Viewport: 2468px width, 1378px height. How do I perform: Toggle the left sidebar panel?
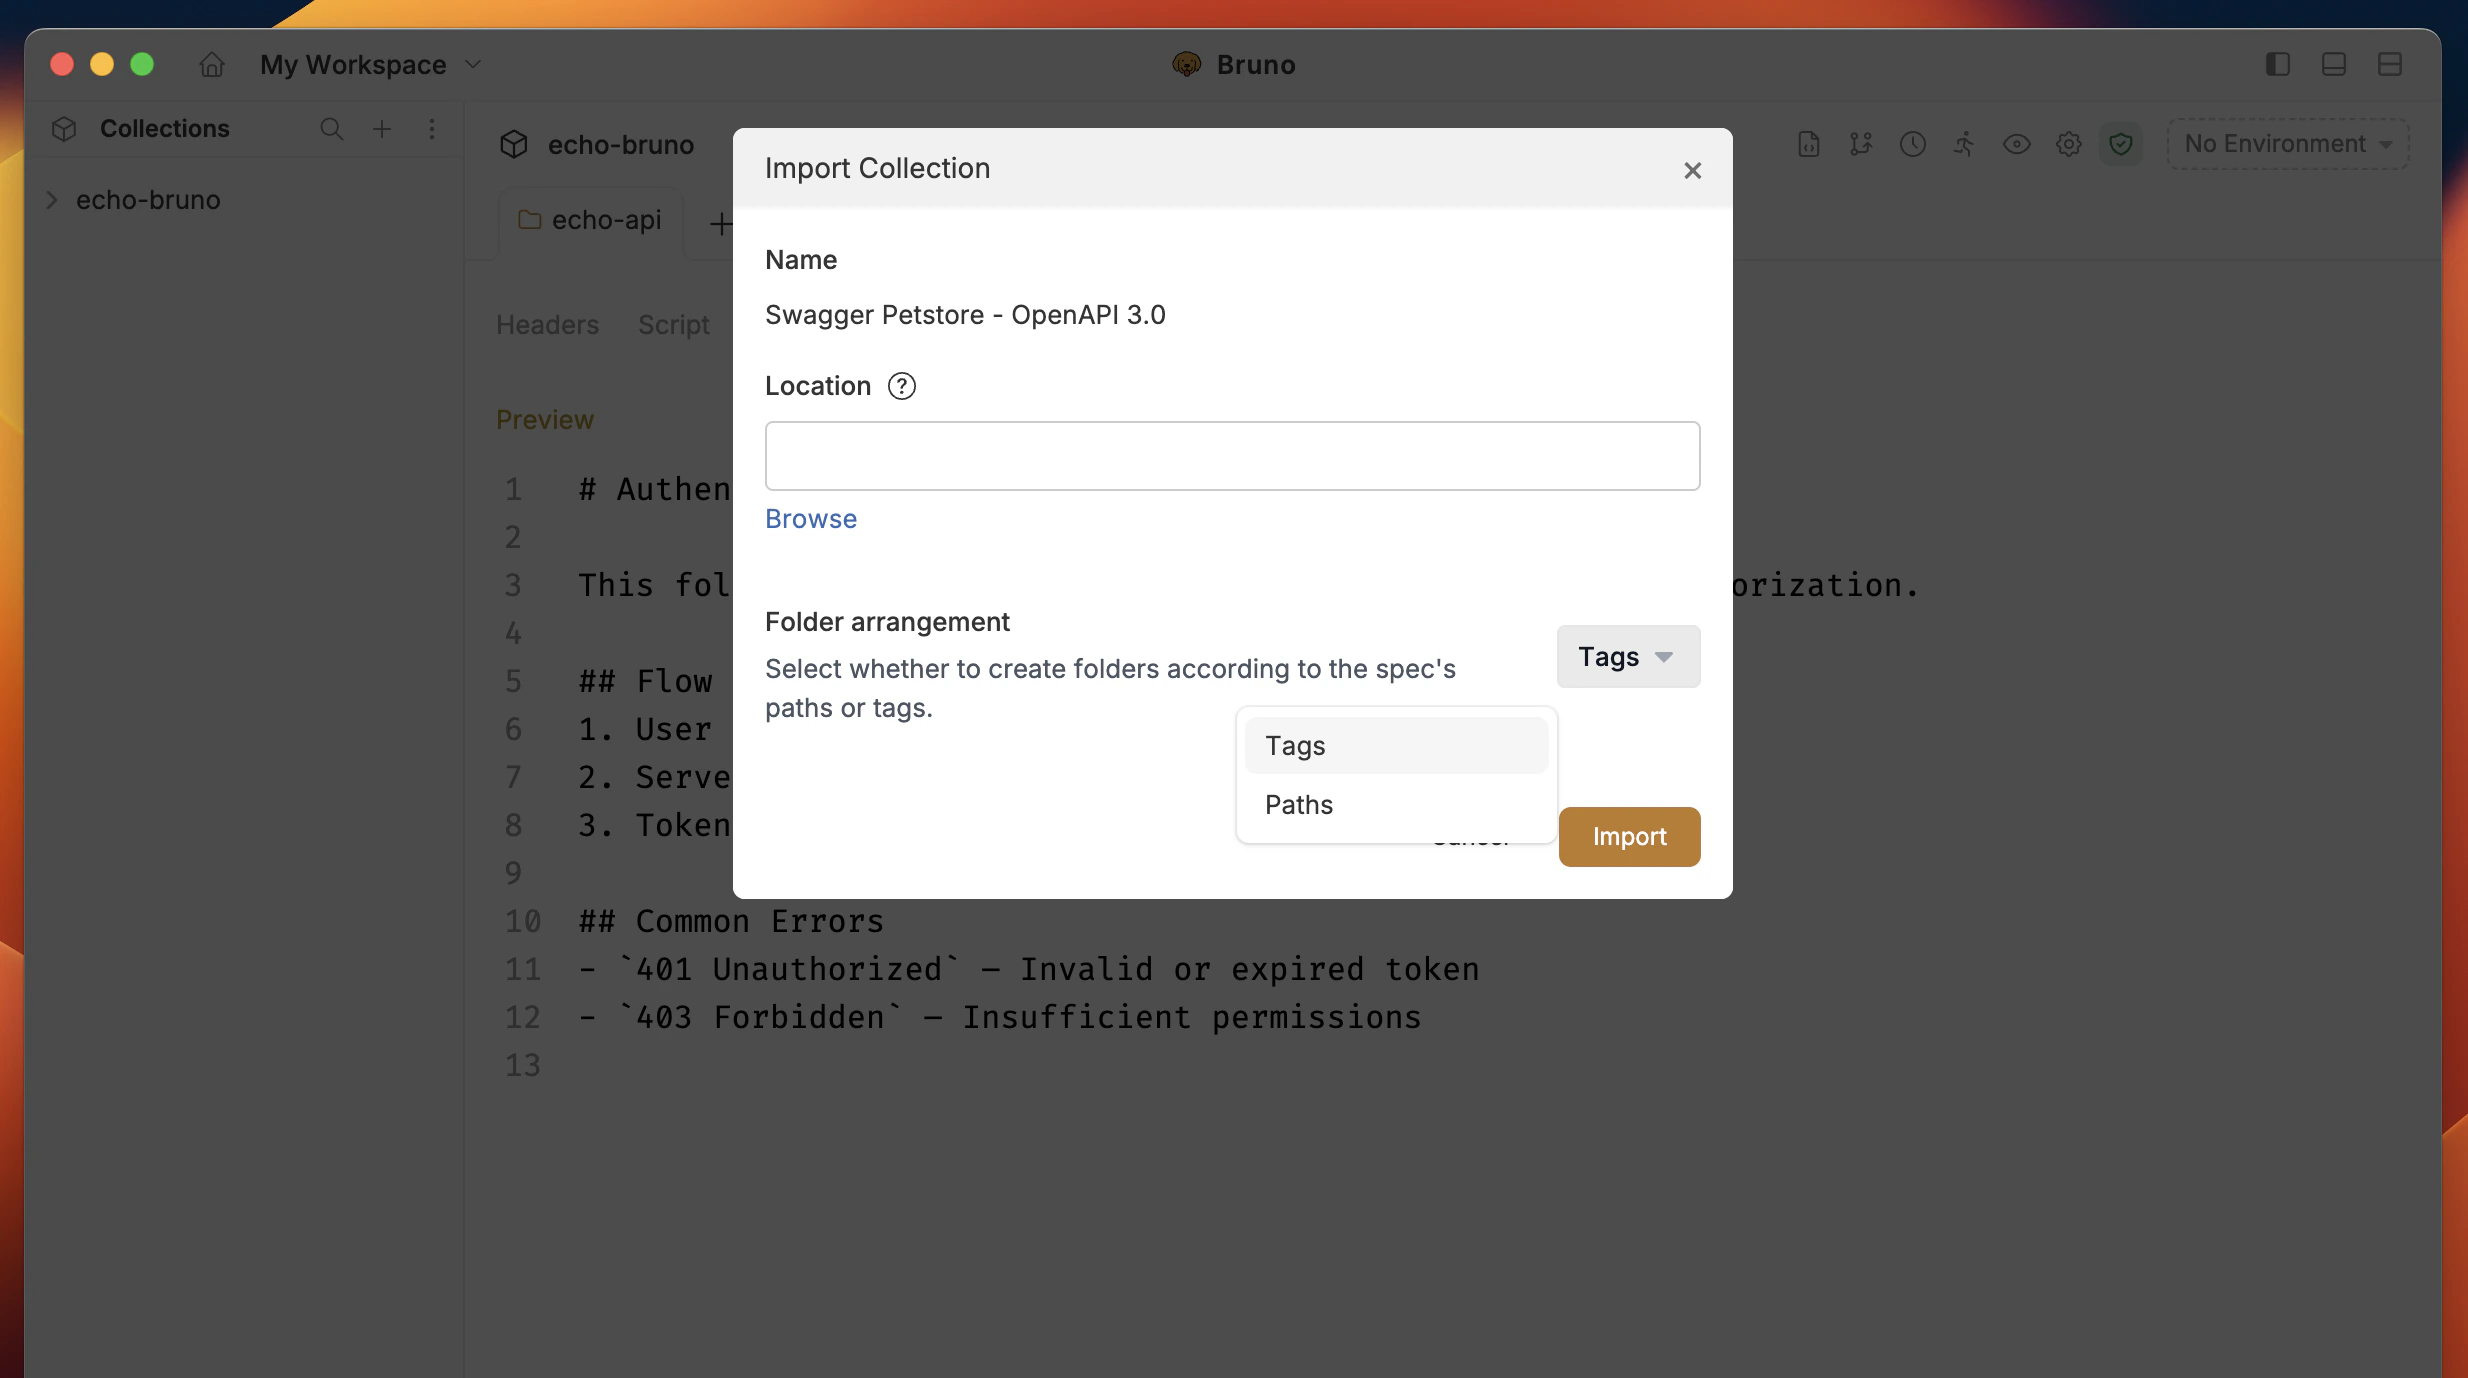2278,64
